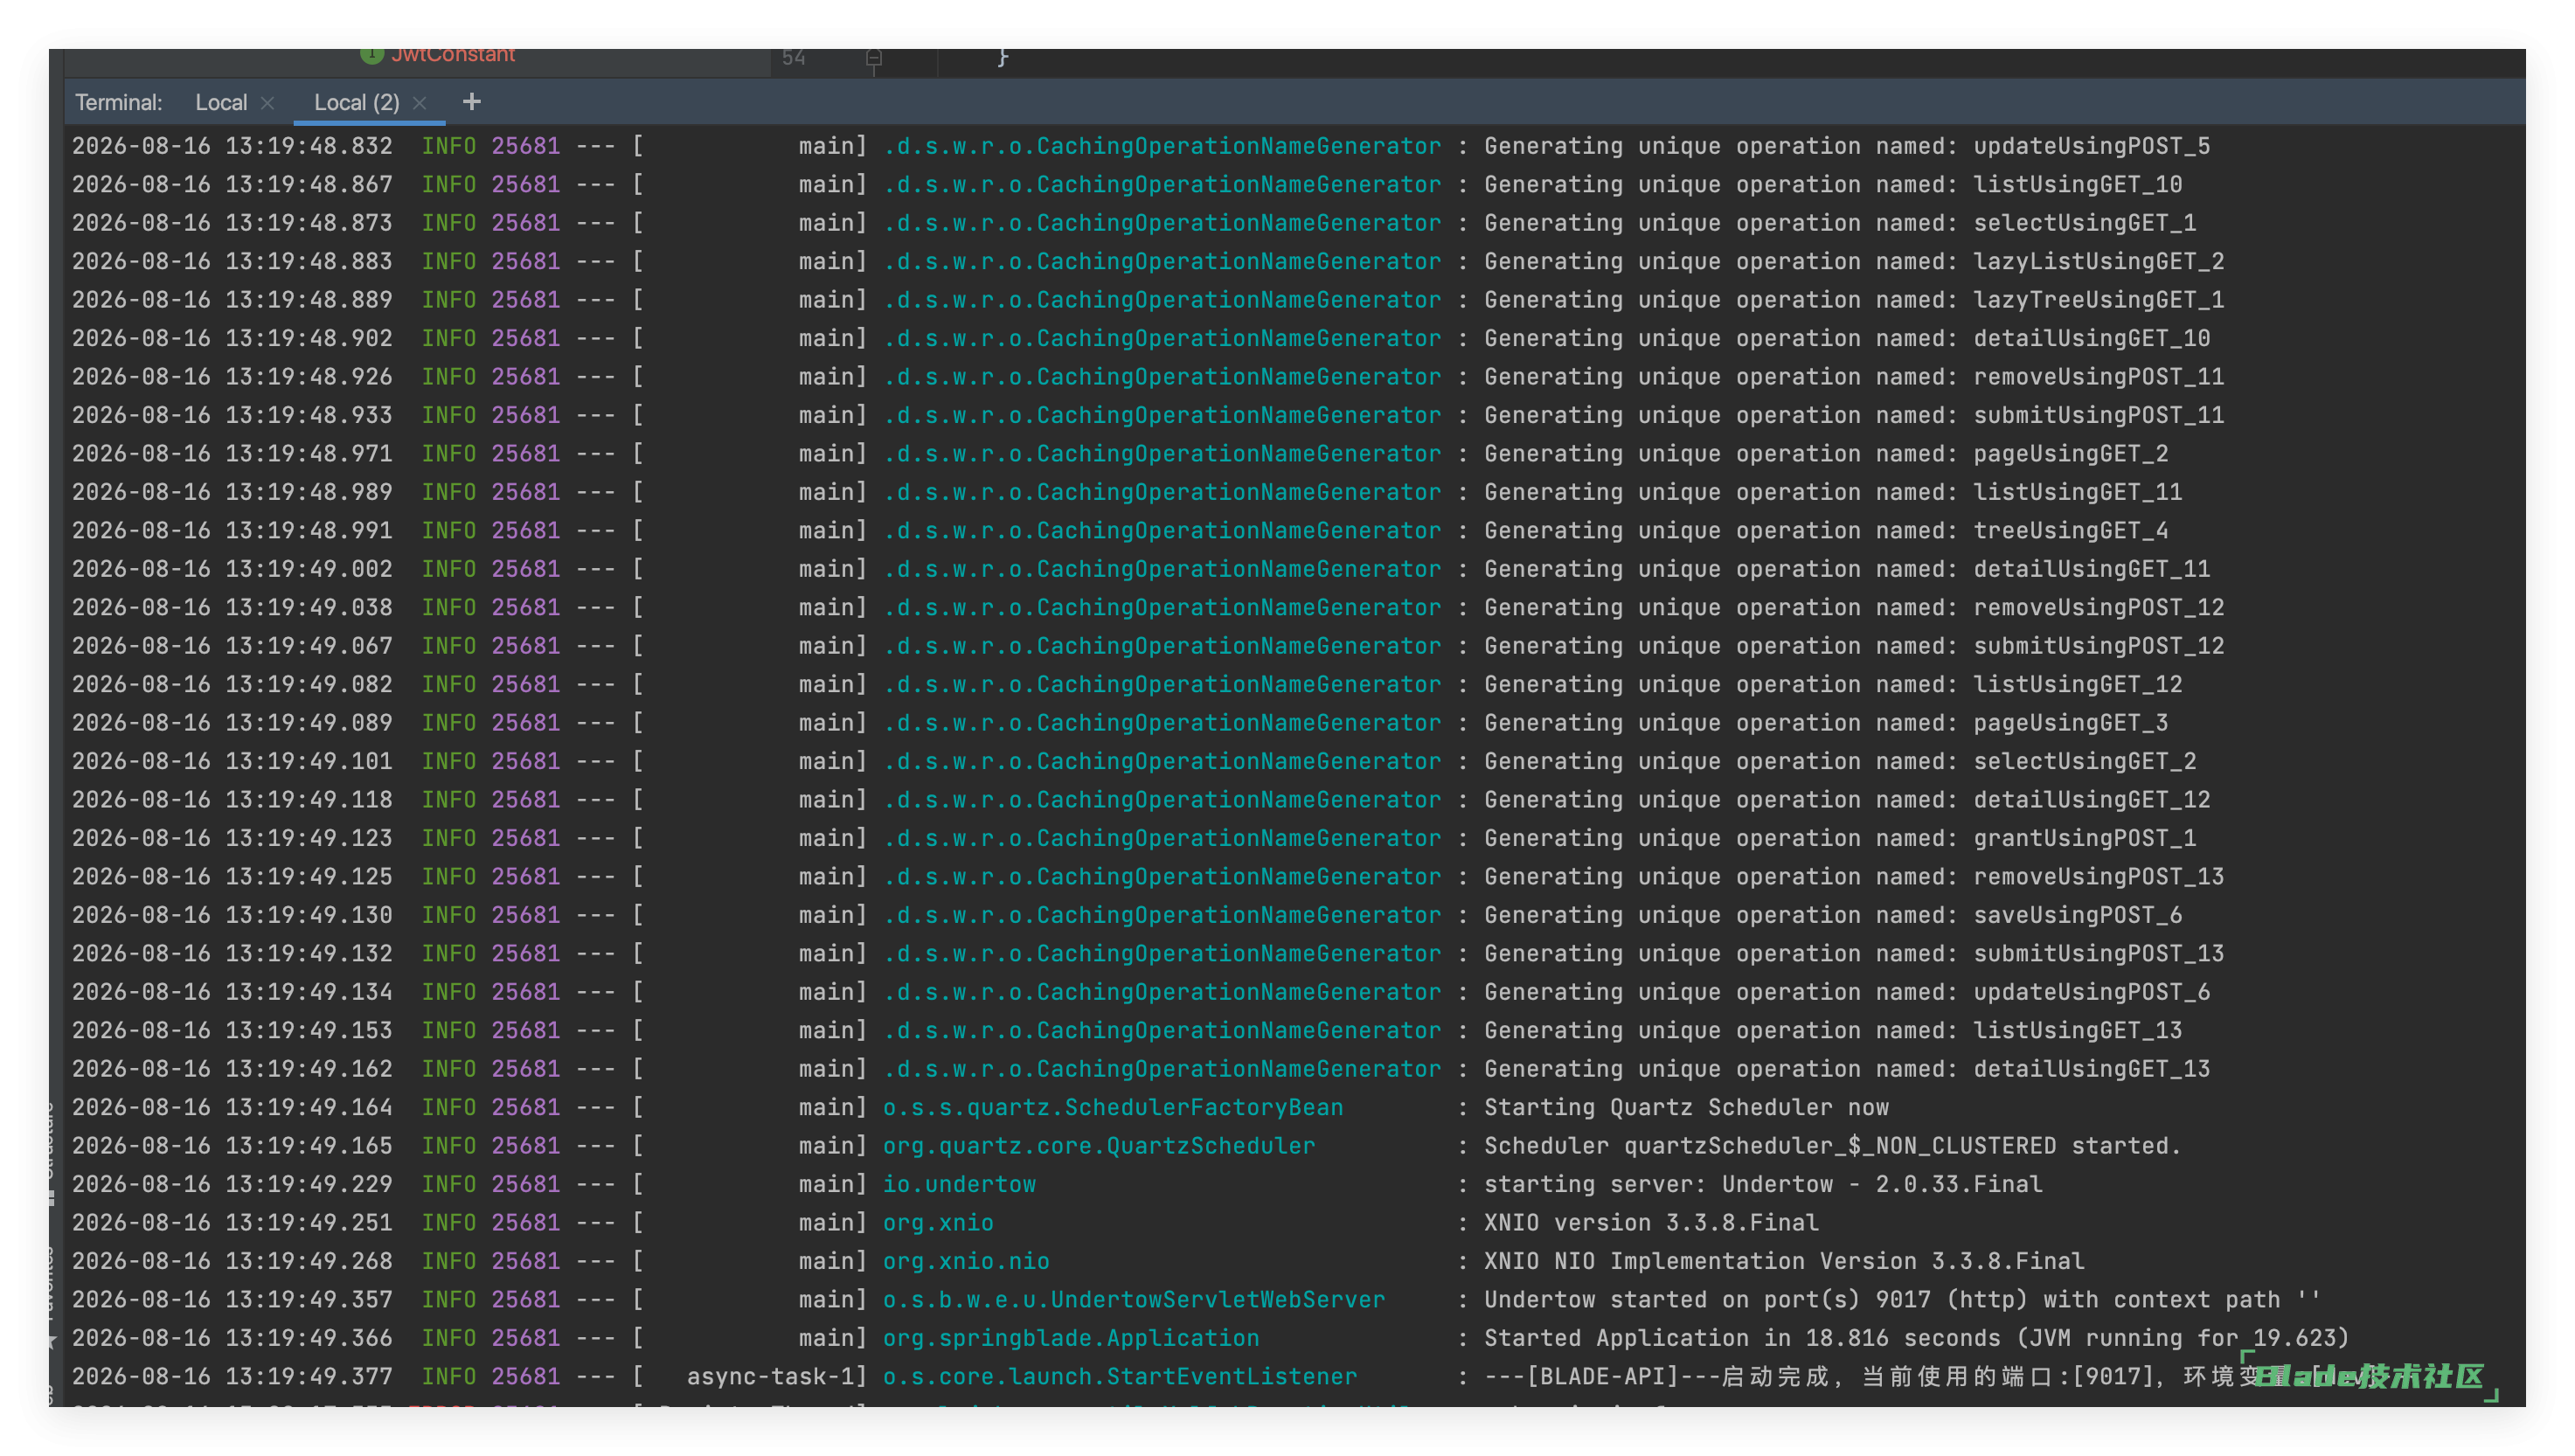Viewport: 2575px width, 1456px height.
Task: Click the log text detailUsingGET_10
Action: tap(2091, 338)
